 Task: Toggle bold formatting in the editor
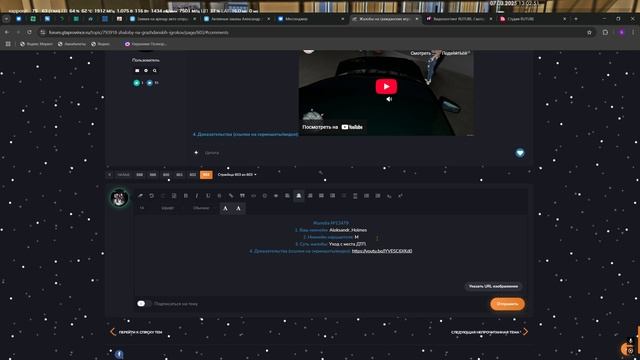186,196
